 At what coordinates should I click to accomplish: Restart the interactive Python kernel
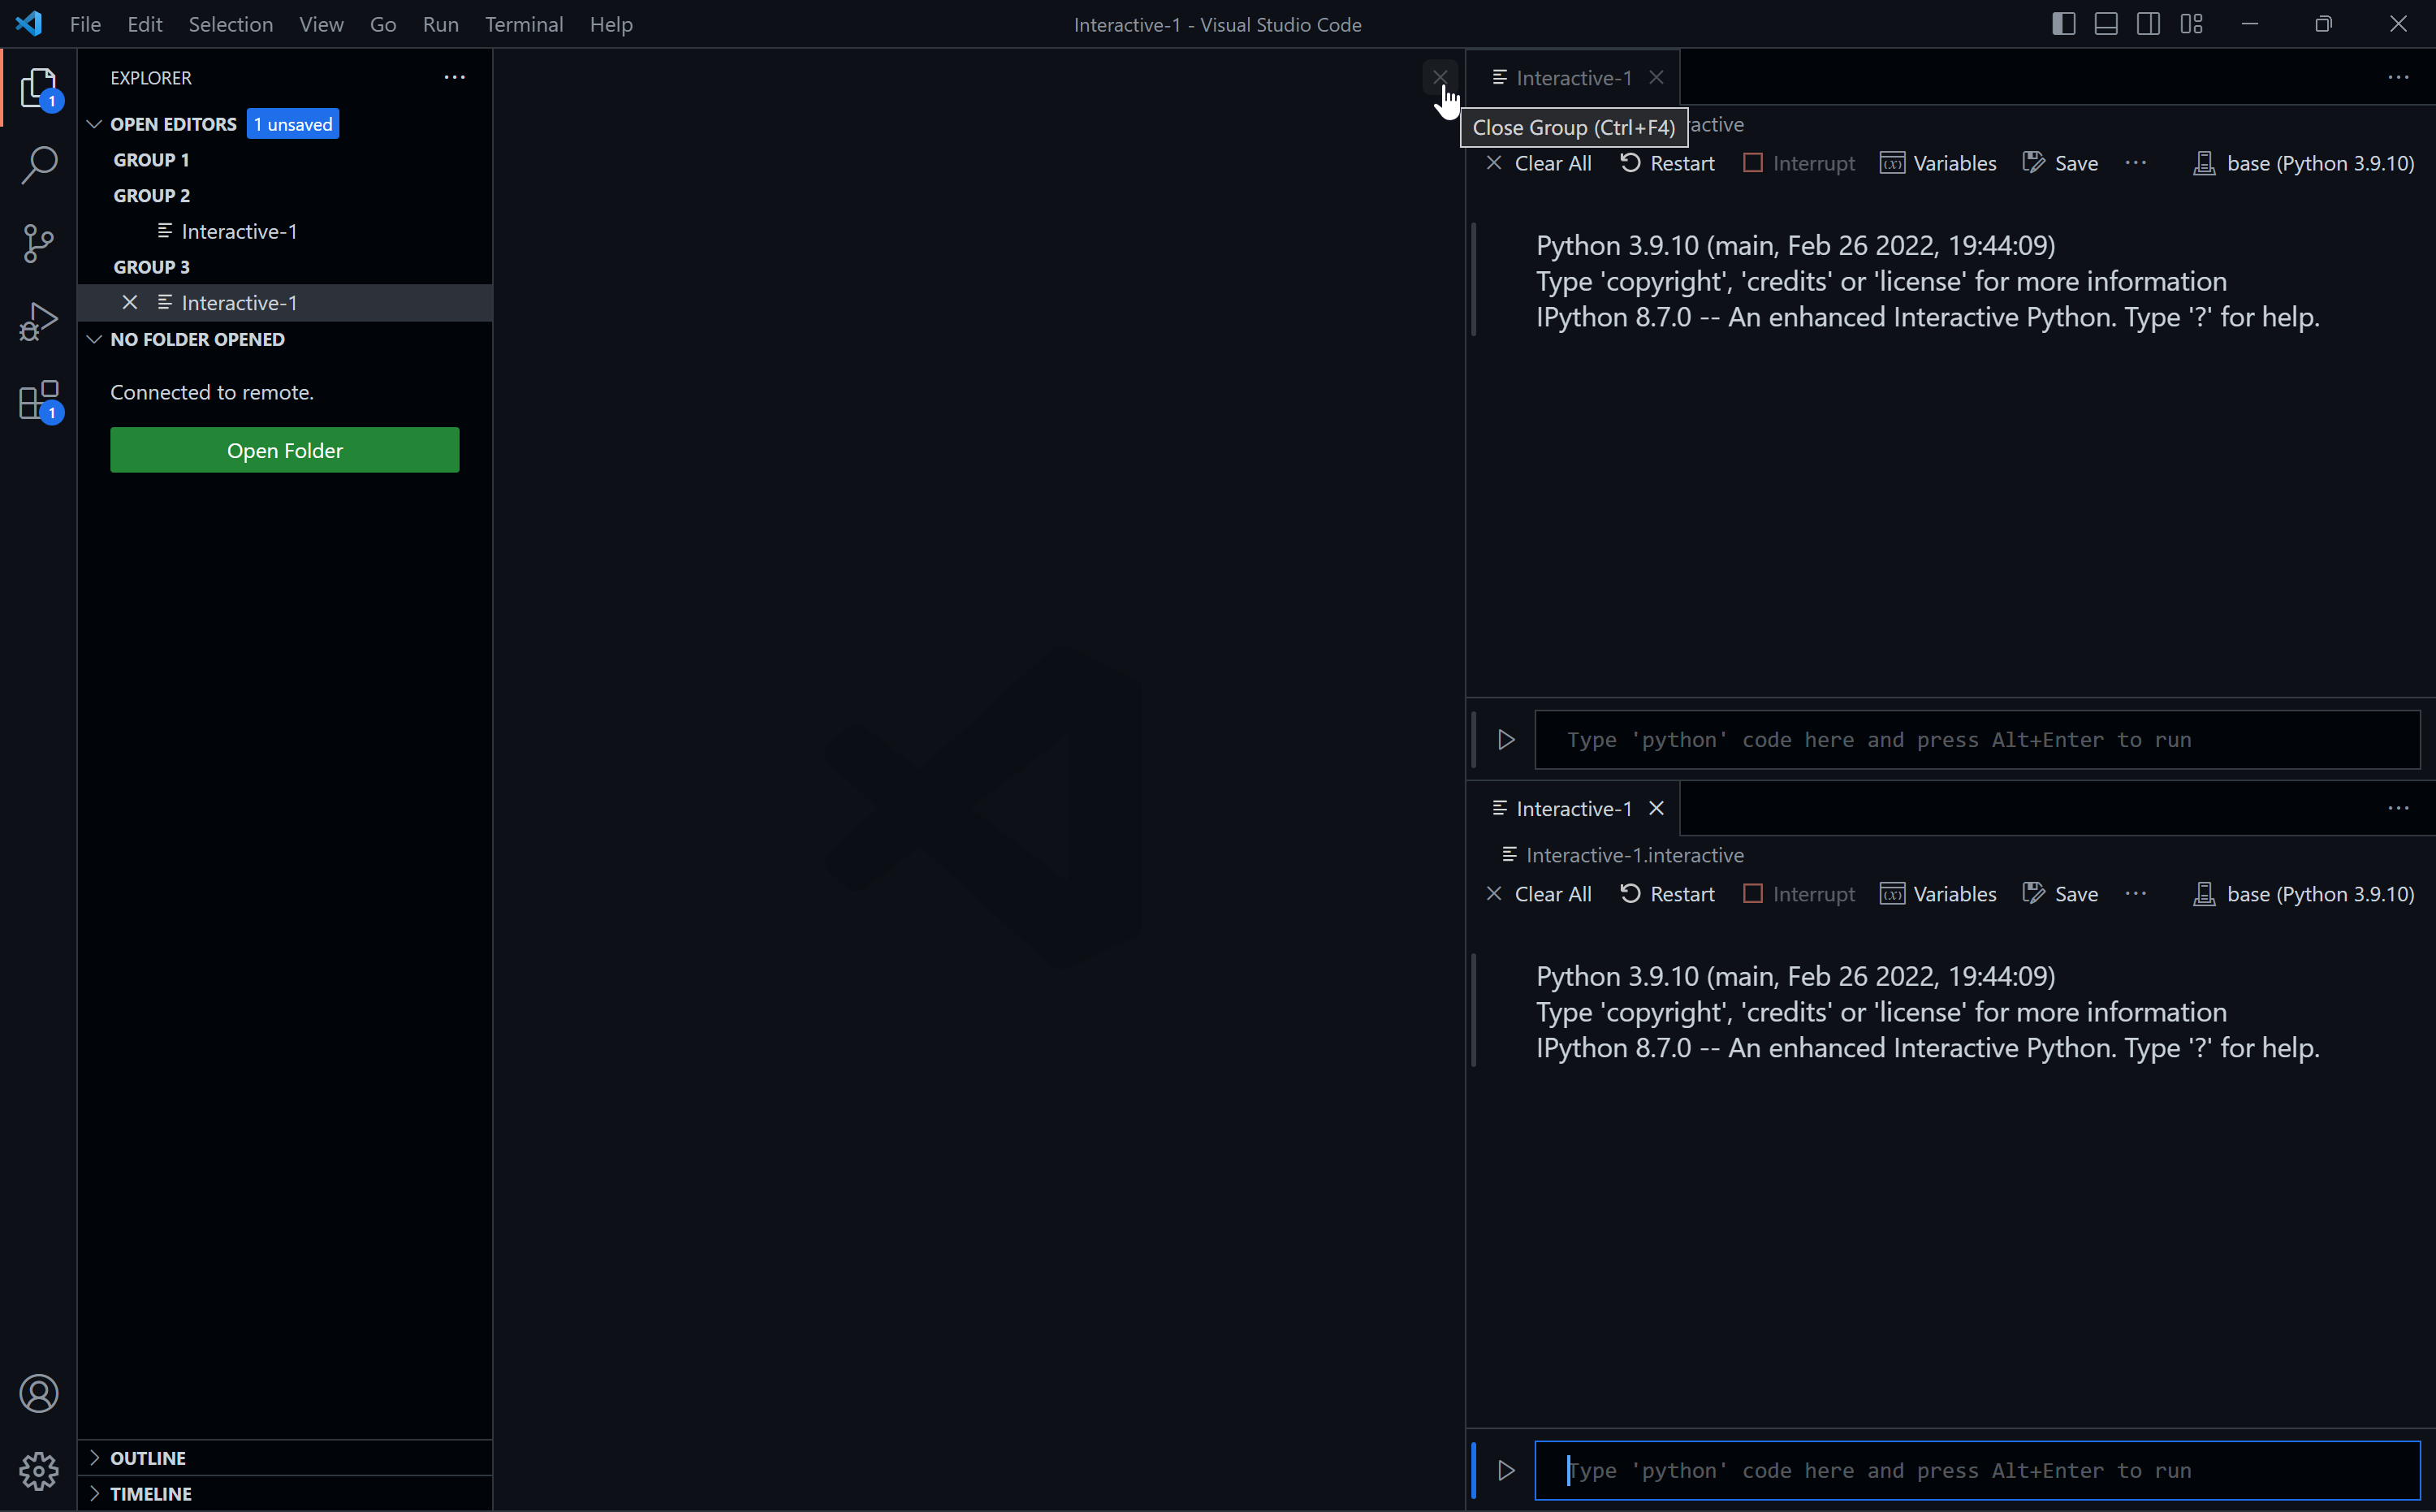[1666, 162]
